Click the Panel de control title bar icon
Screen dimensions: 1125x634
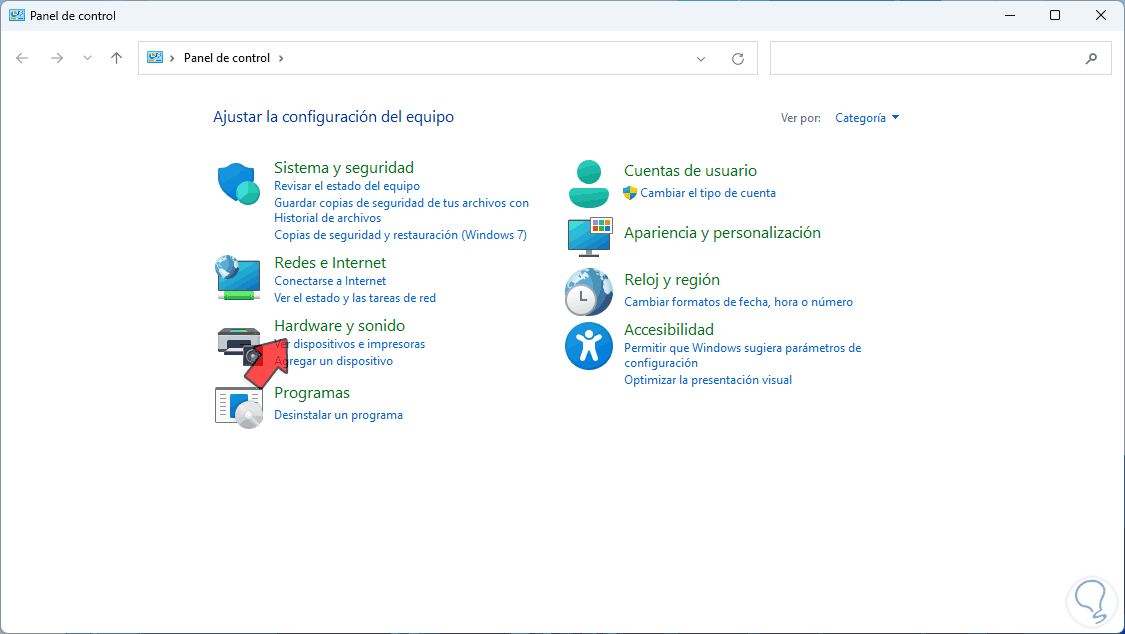click(17, 15)
